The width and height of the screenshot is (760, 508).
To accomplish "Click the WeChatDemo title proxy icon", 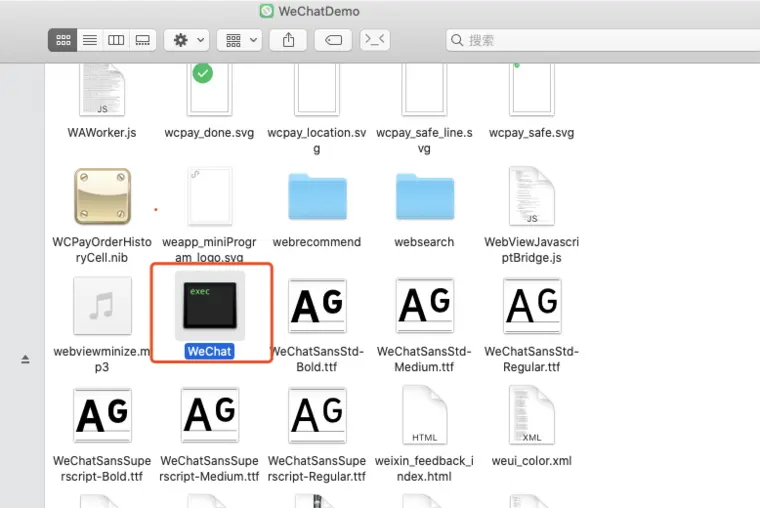I will click(267, 11).
